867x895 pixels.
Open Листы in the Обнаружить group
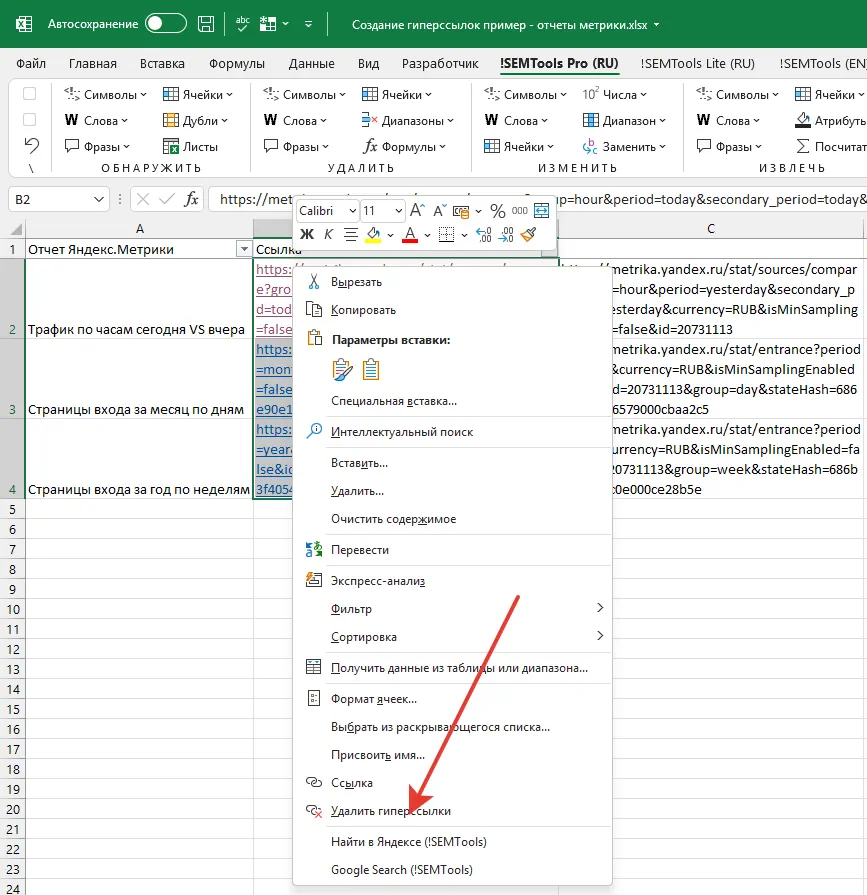[x=190, y=147]
